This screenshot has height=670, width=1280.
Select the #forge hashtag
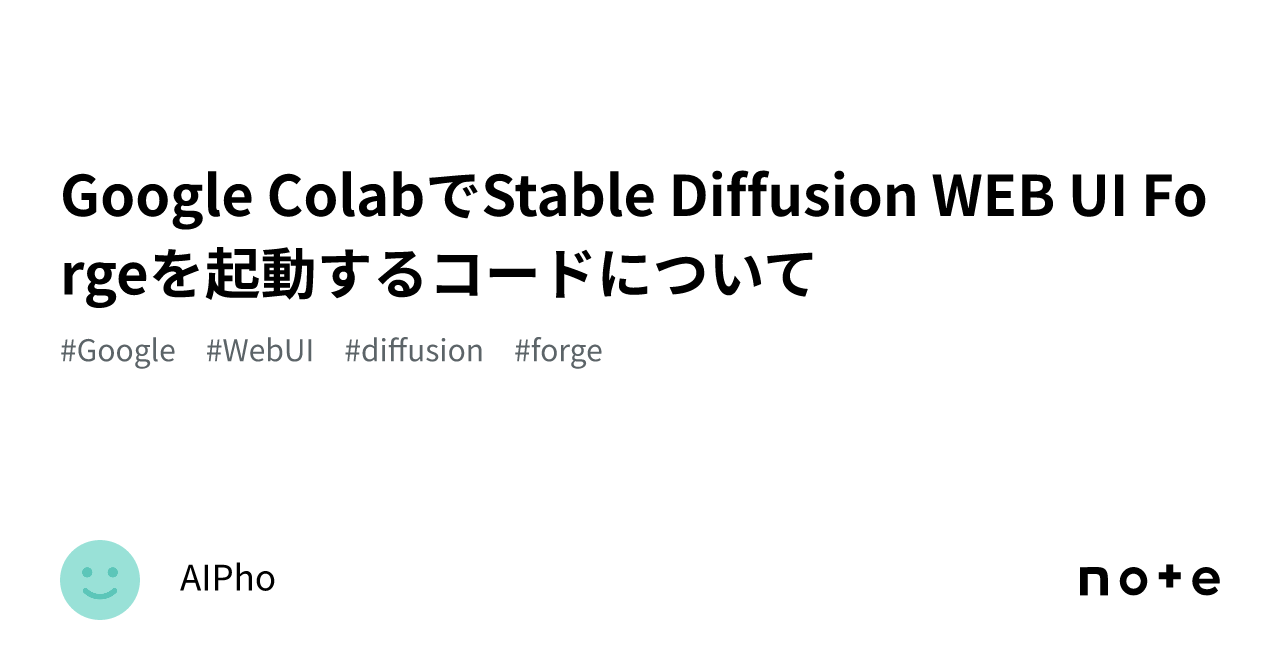[558, 351]
